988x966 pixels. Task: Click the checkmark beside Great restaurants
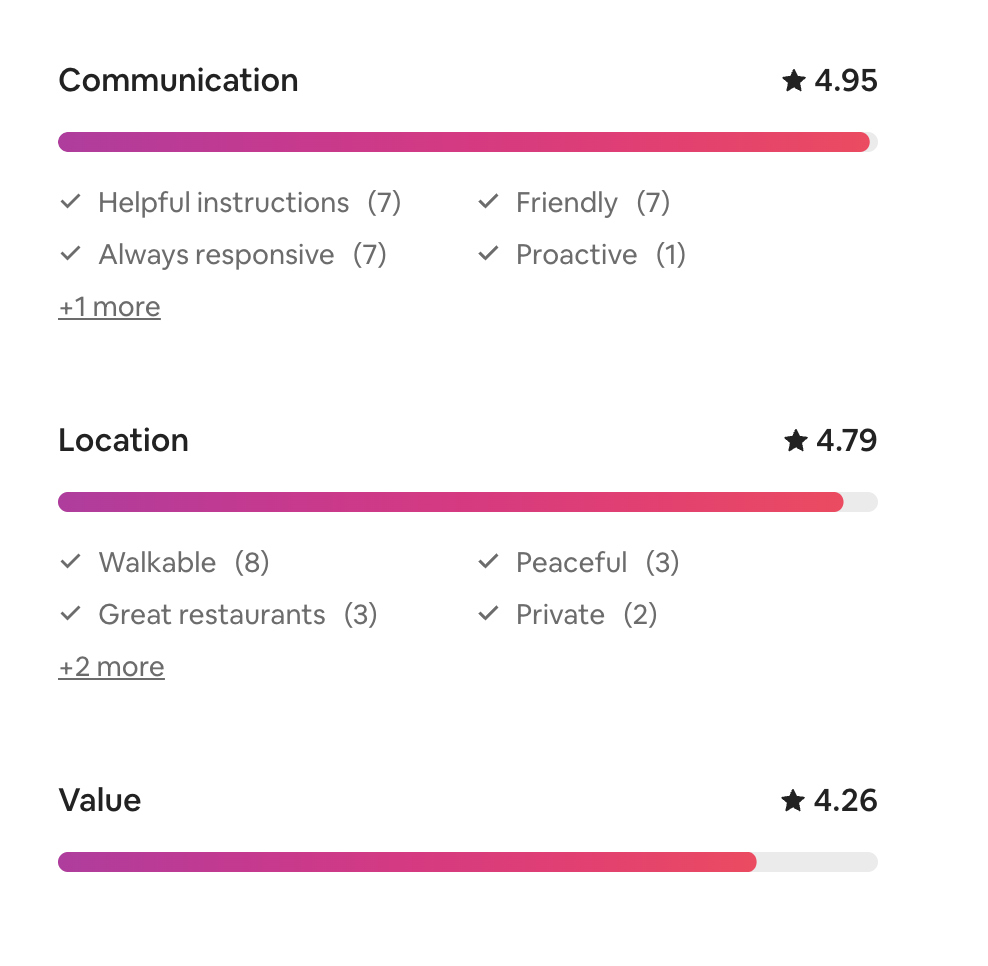pyautogui.click(x=70, y=614)
